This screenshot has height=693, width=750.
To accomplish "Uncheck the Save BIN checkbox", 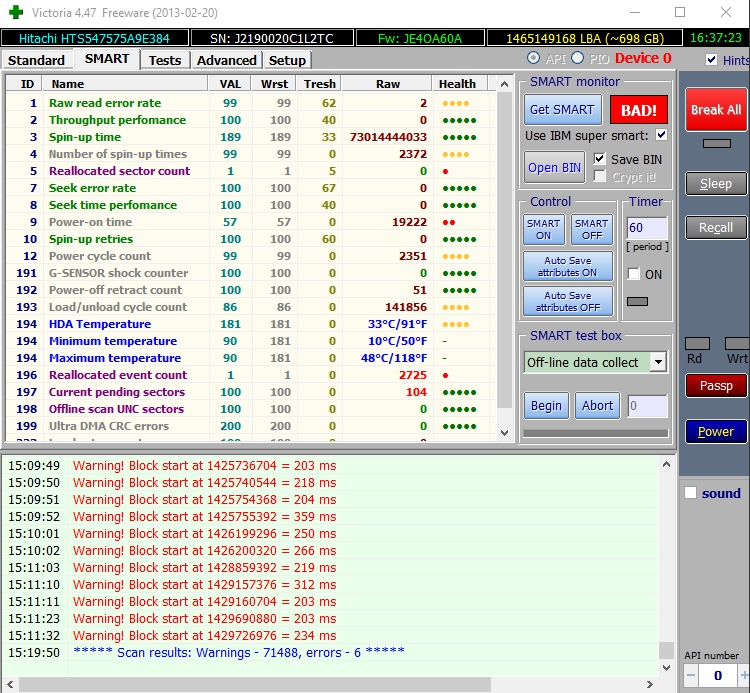I will (599, 159).
